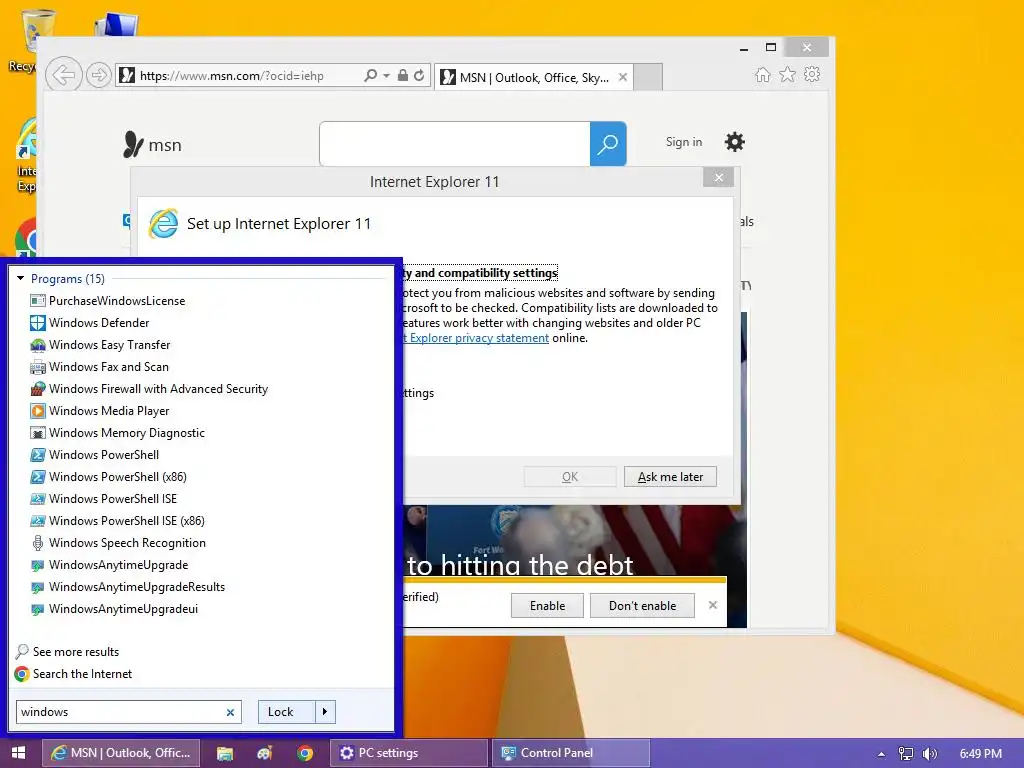Click WindowsAnytimeUpgradeResults icon

[38, 587]
